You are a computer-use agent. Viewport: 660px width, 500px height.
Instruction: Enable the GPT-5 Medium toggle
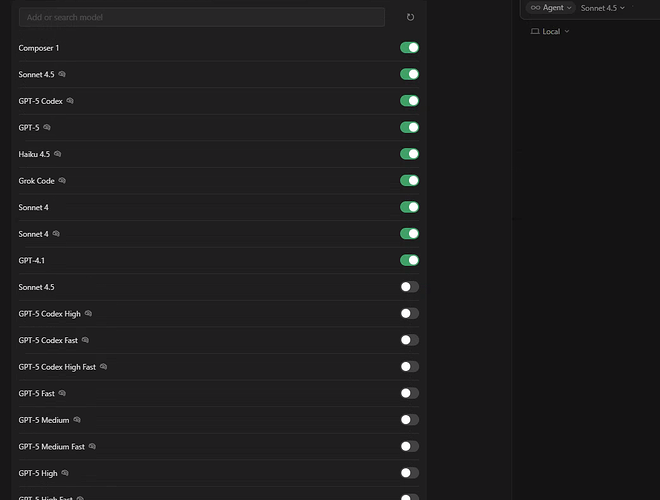point(409,420)
